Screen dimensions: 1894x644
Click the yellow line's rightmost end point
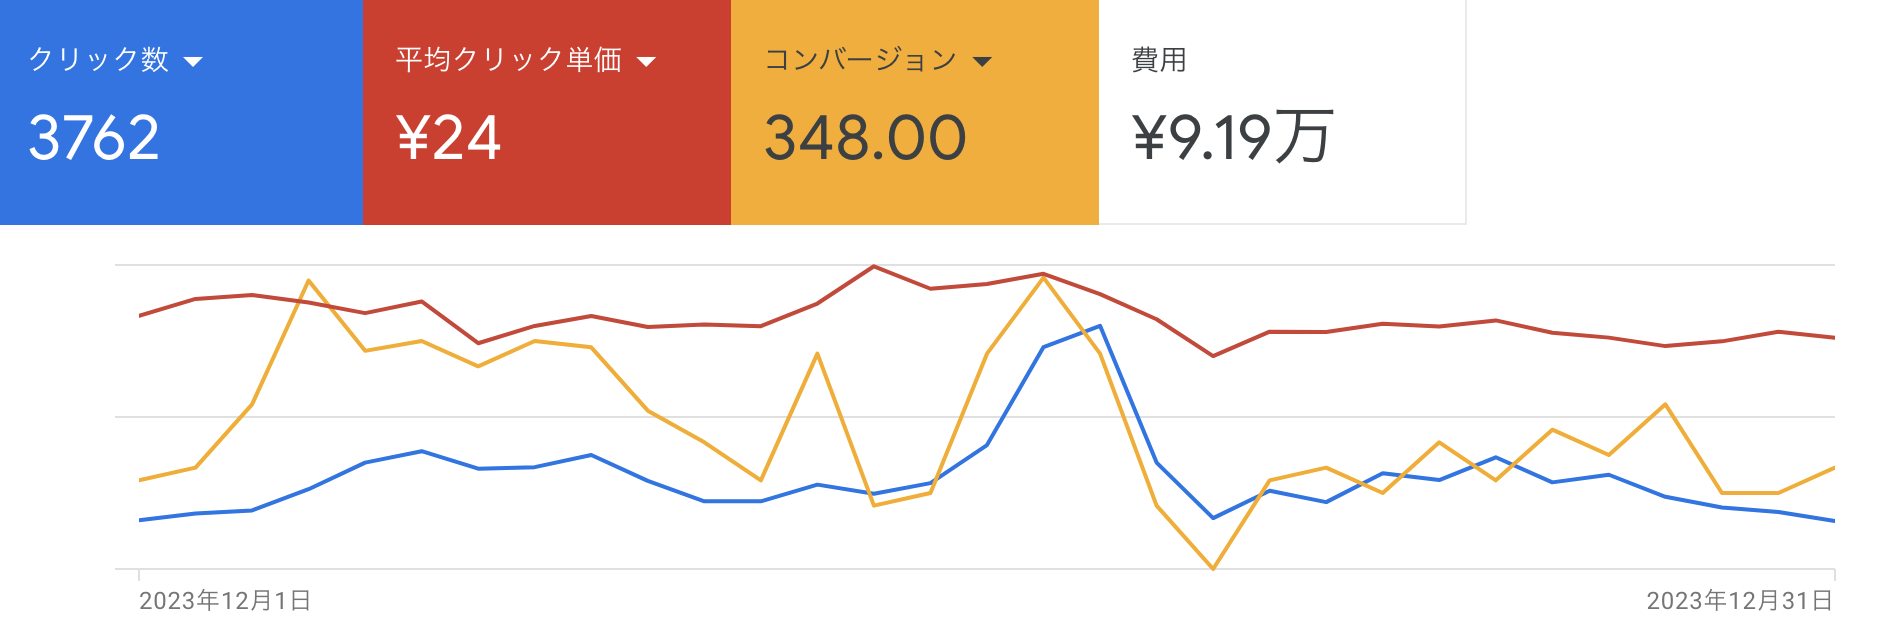coord(1833,468)
